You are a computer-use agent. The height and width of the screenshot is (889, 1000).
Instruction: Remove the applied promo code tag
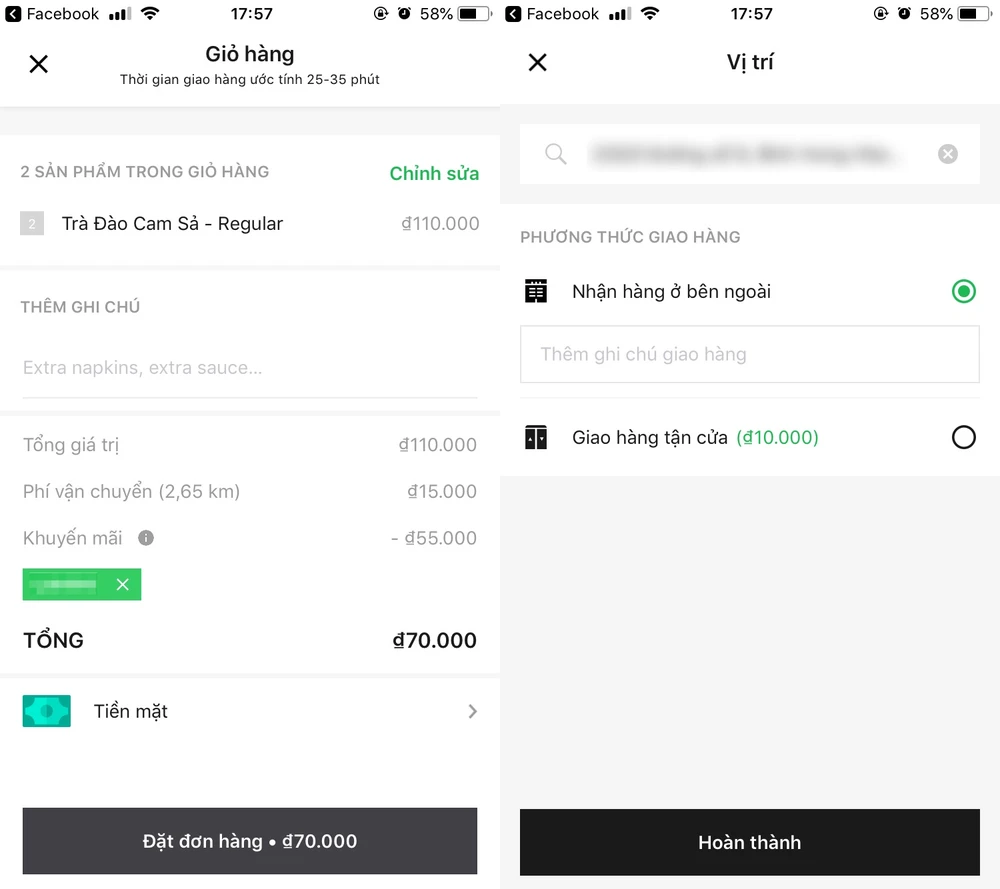123,584
